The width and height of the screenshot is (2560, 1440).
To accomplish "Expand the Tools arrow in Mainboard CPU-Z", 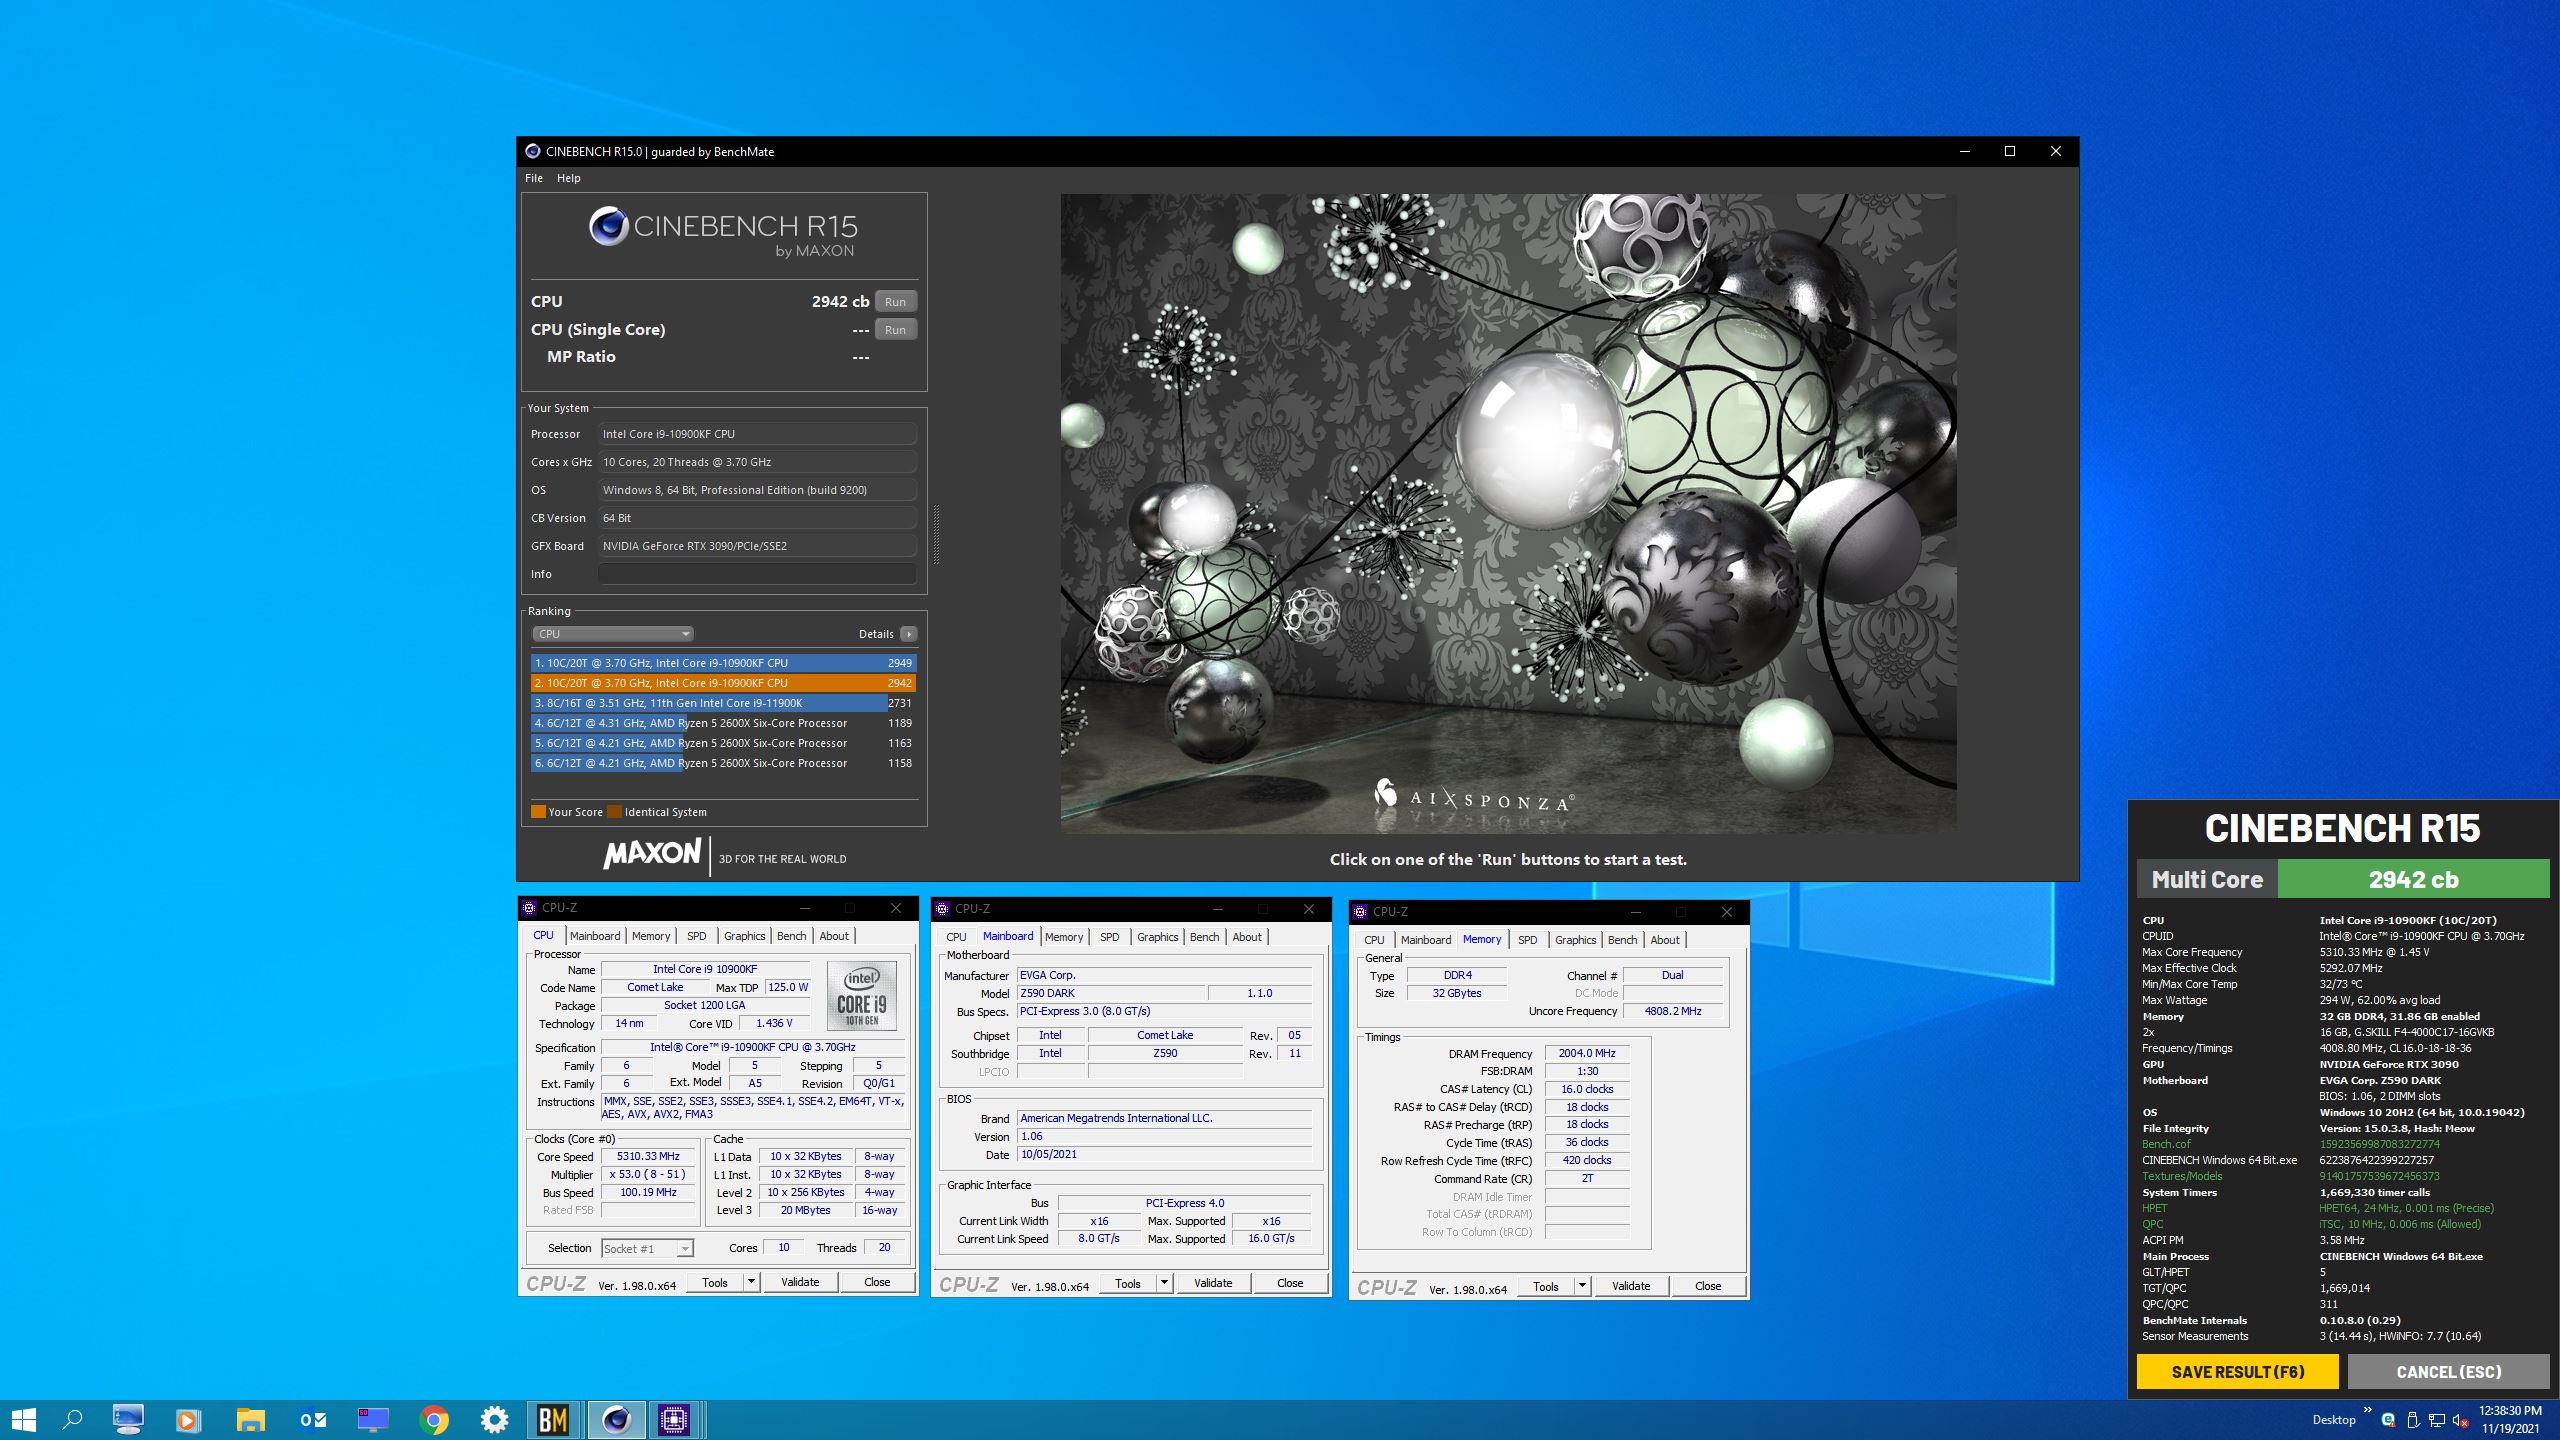I will pyautogui.click(x=1164, y=1283).
